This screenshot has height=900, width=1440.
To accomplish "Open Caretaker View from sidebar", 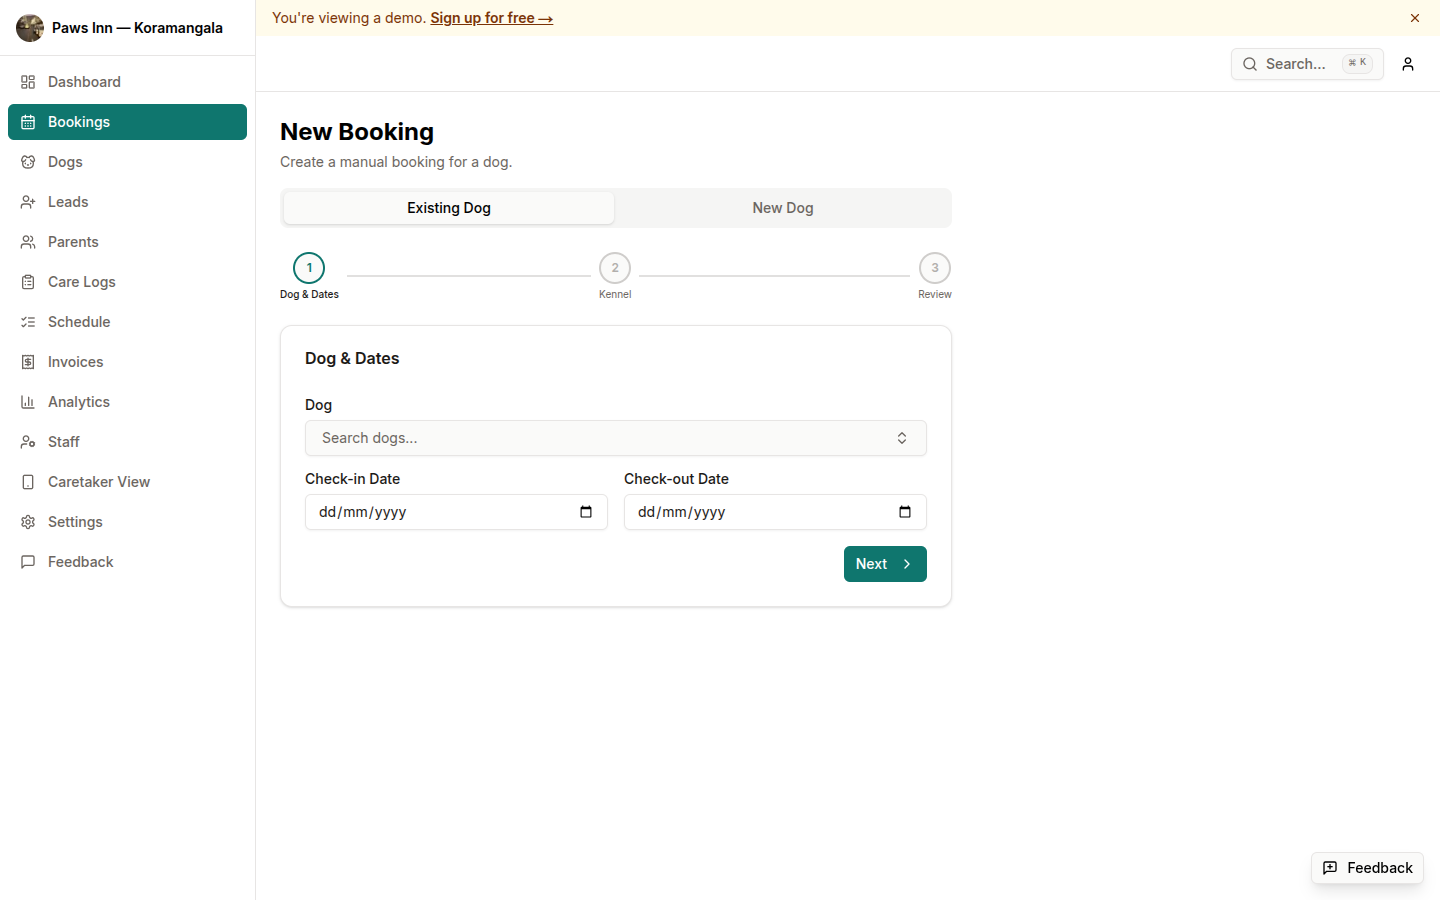I will point(99,481).
